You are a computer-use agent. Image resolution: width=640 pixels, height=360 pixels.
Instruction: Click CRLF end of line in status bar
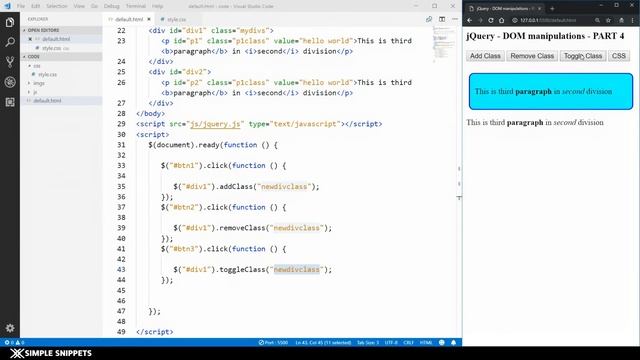pyautogui.click(x=409, y=342)
